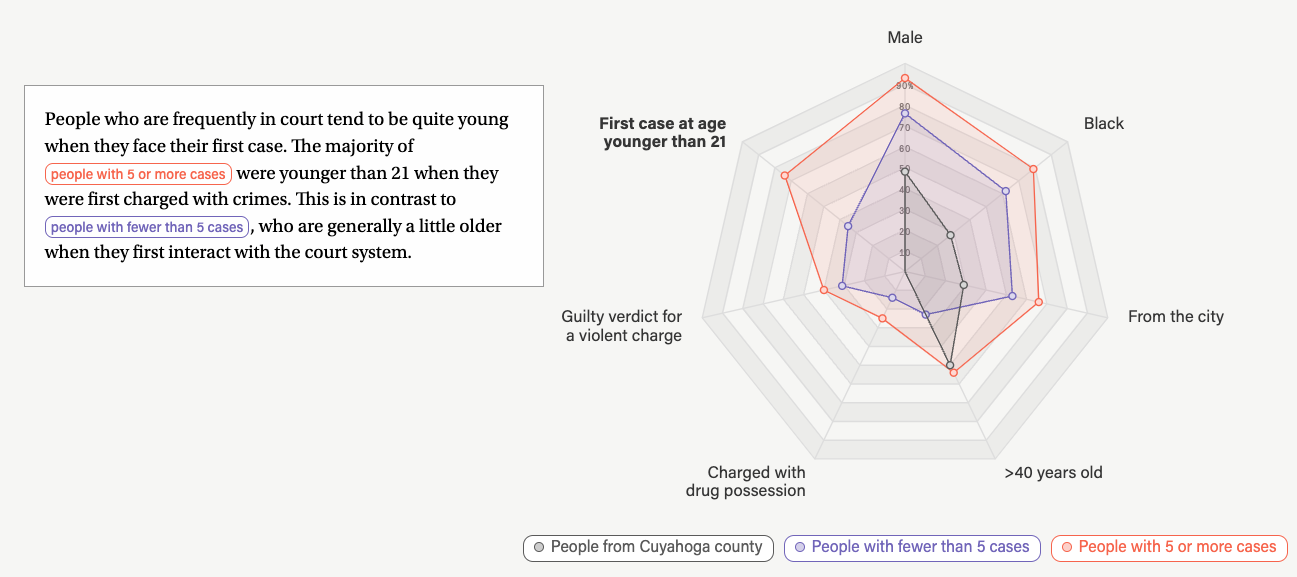Click the Black axis label

pyautogui.click(x=1103, y=123)
